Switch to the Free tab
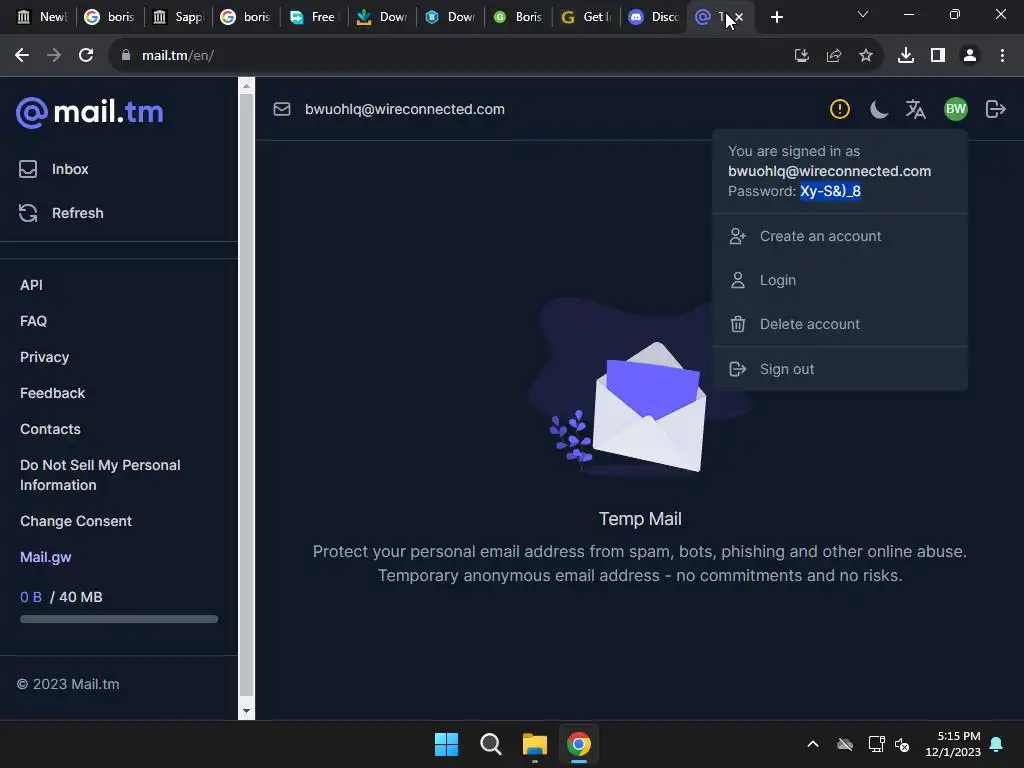This screenshot has height=768, width=1024. (313, 17)
